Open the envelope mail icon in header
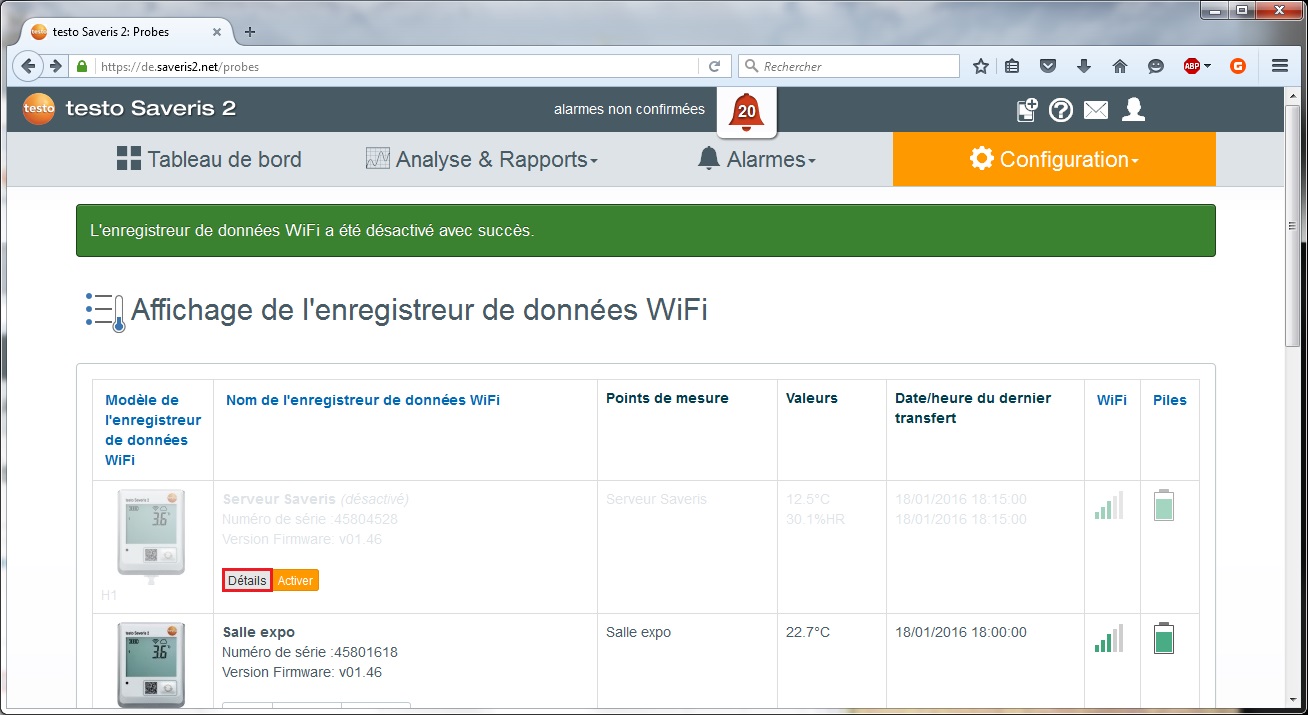The height and width of the screenshot is (715, 1308). 1096,110
